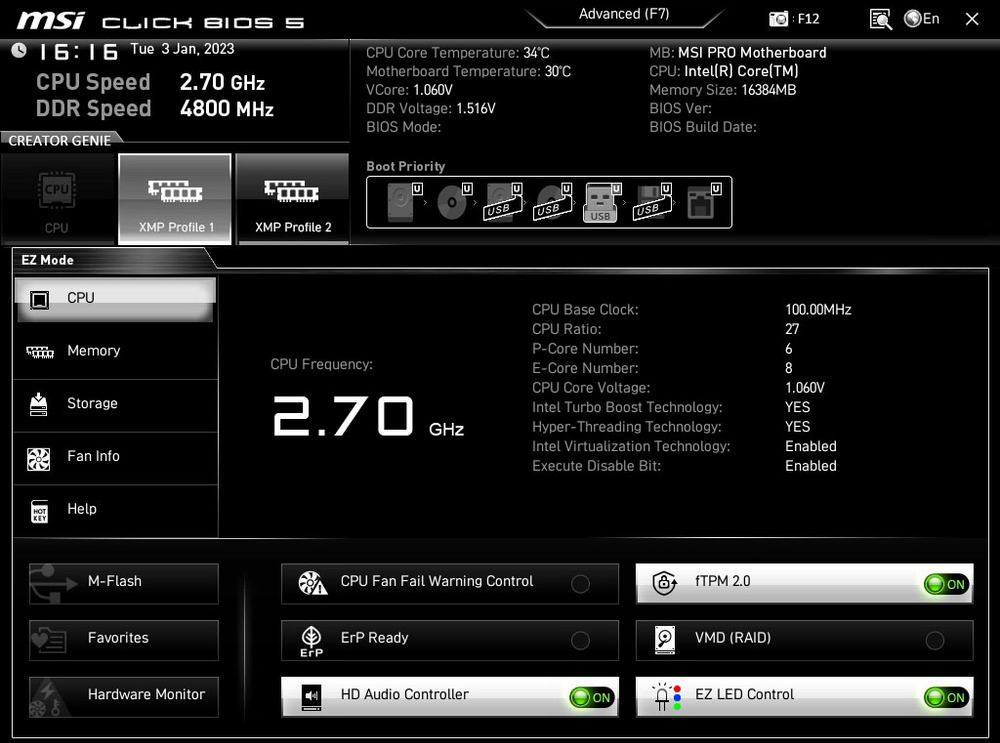The height and width of the screenshot is (743, 1000).
Task: Click the Motherboard Temperature 30°C reading
Action: [x=468, y=71]
